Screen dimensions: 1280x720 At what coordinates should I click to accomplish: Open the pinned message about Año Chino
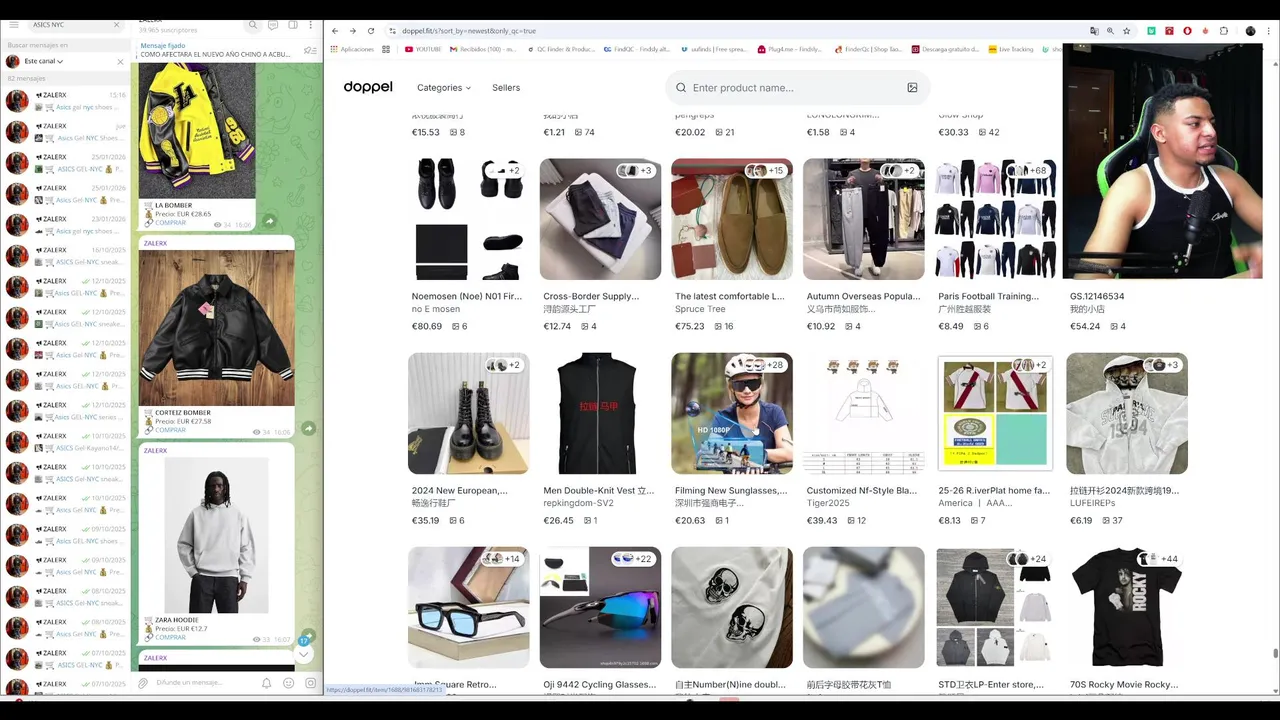[215, 50]
